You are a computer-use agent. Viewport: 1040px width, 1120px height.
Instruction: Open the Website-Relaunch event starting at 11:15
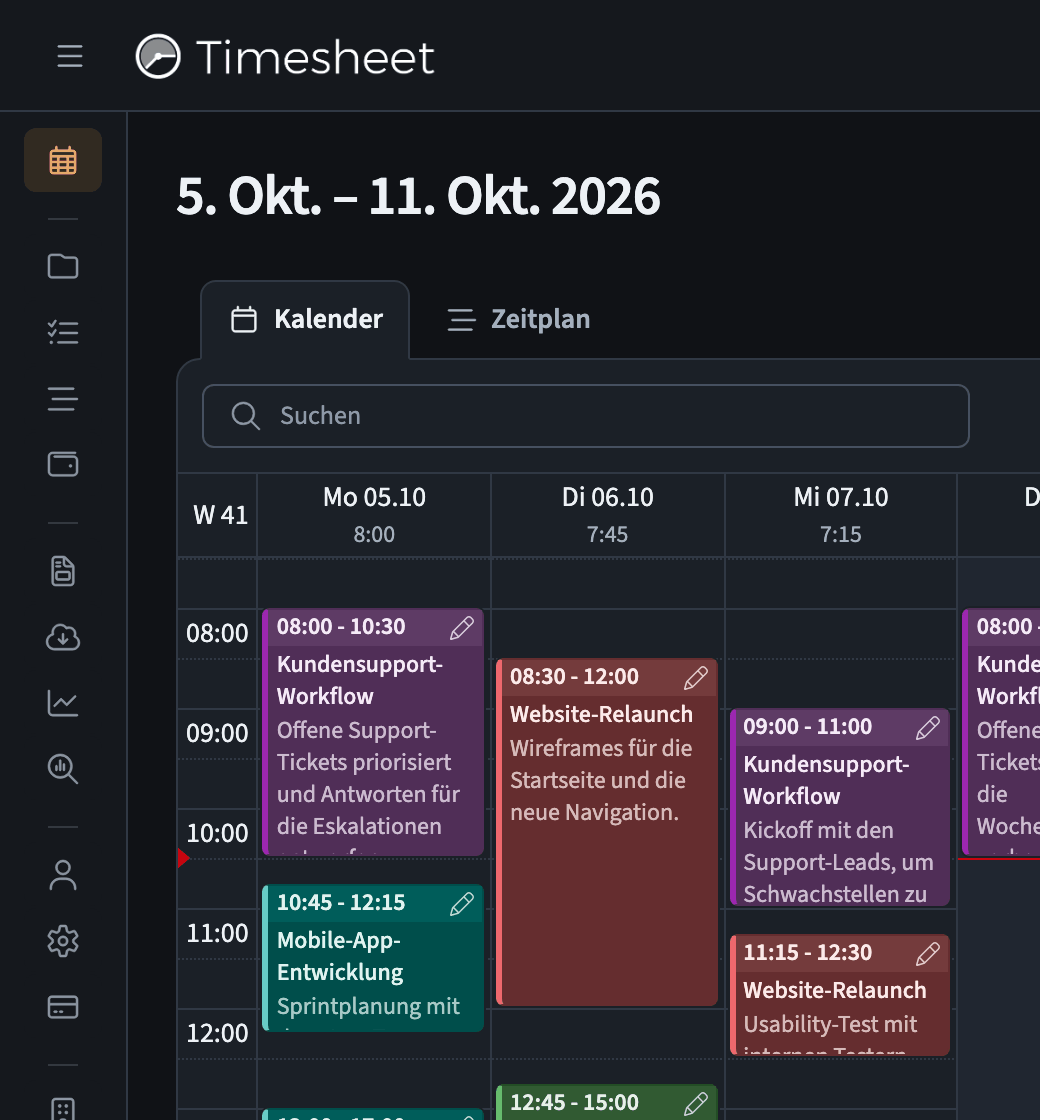pos(839,995)
